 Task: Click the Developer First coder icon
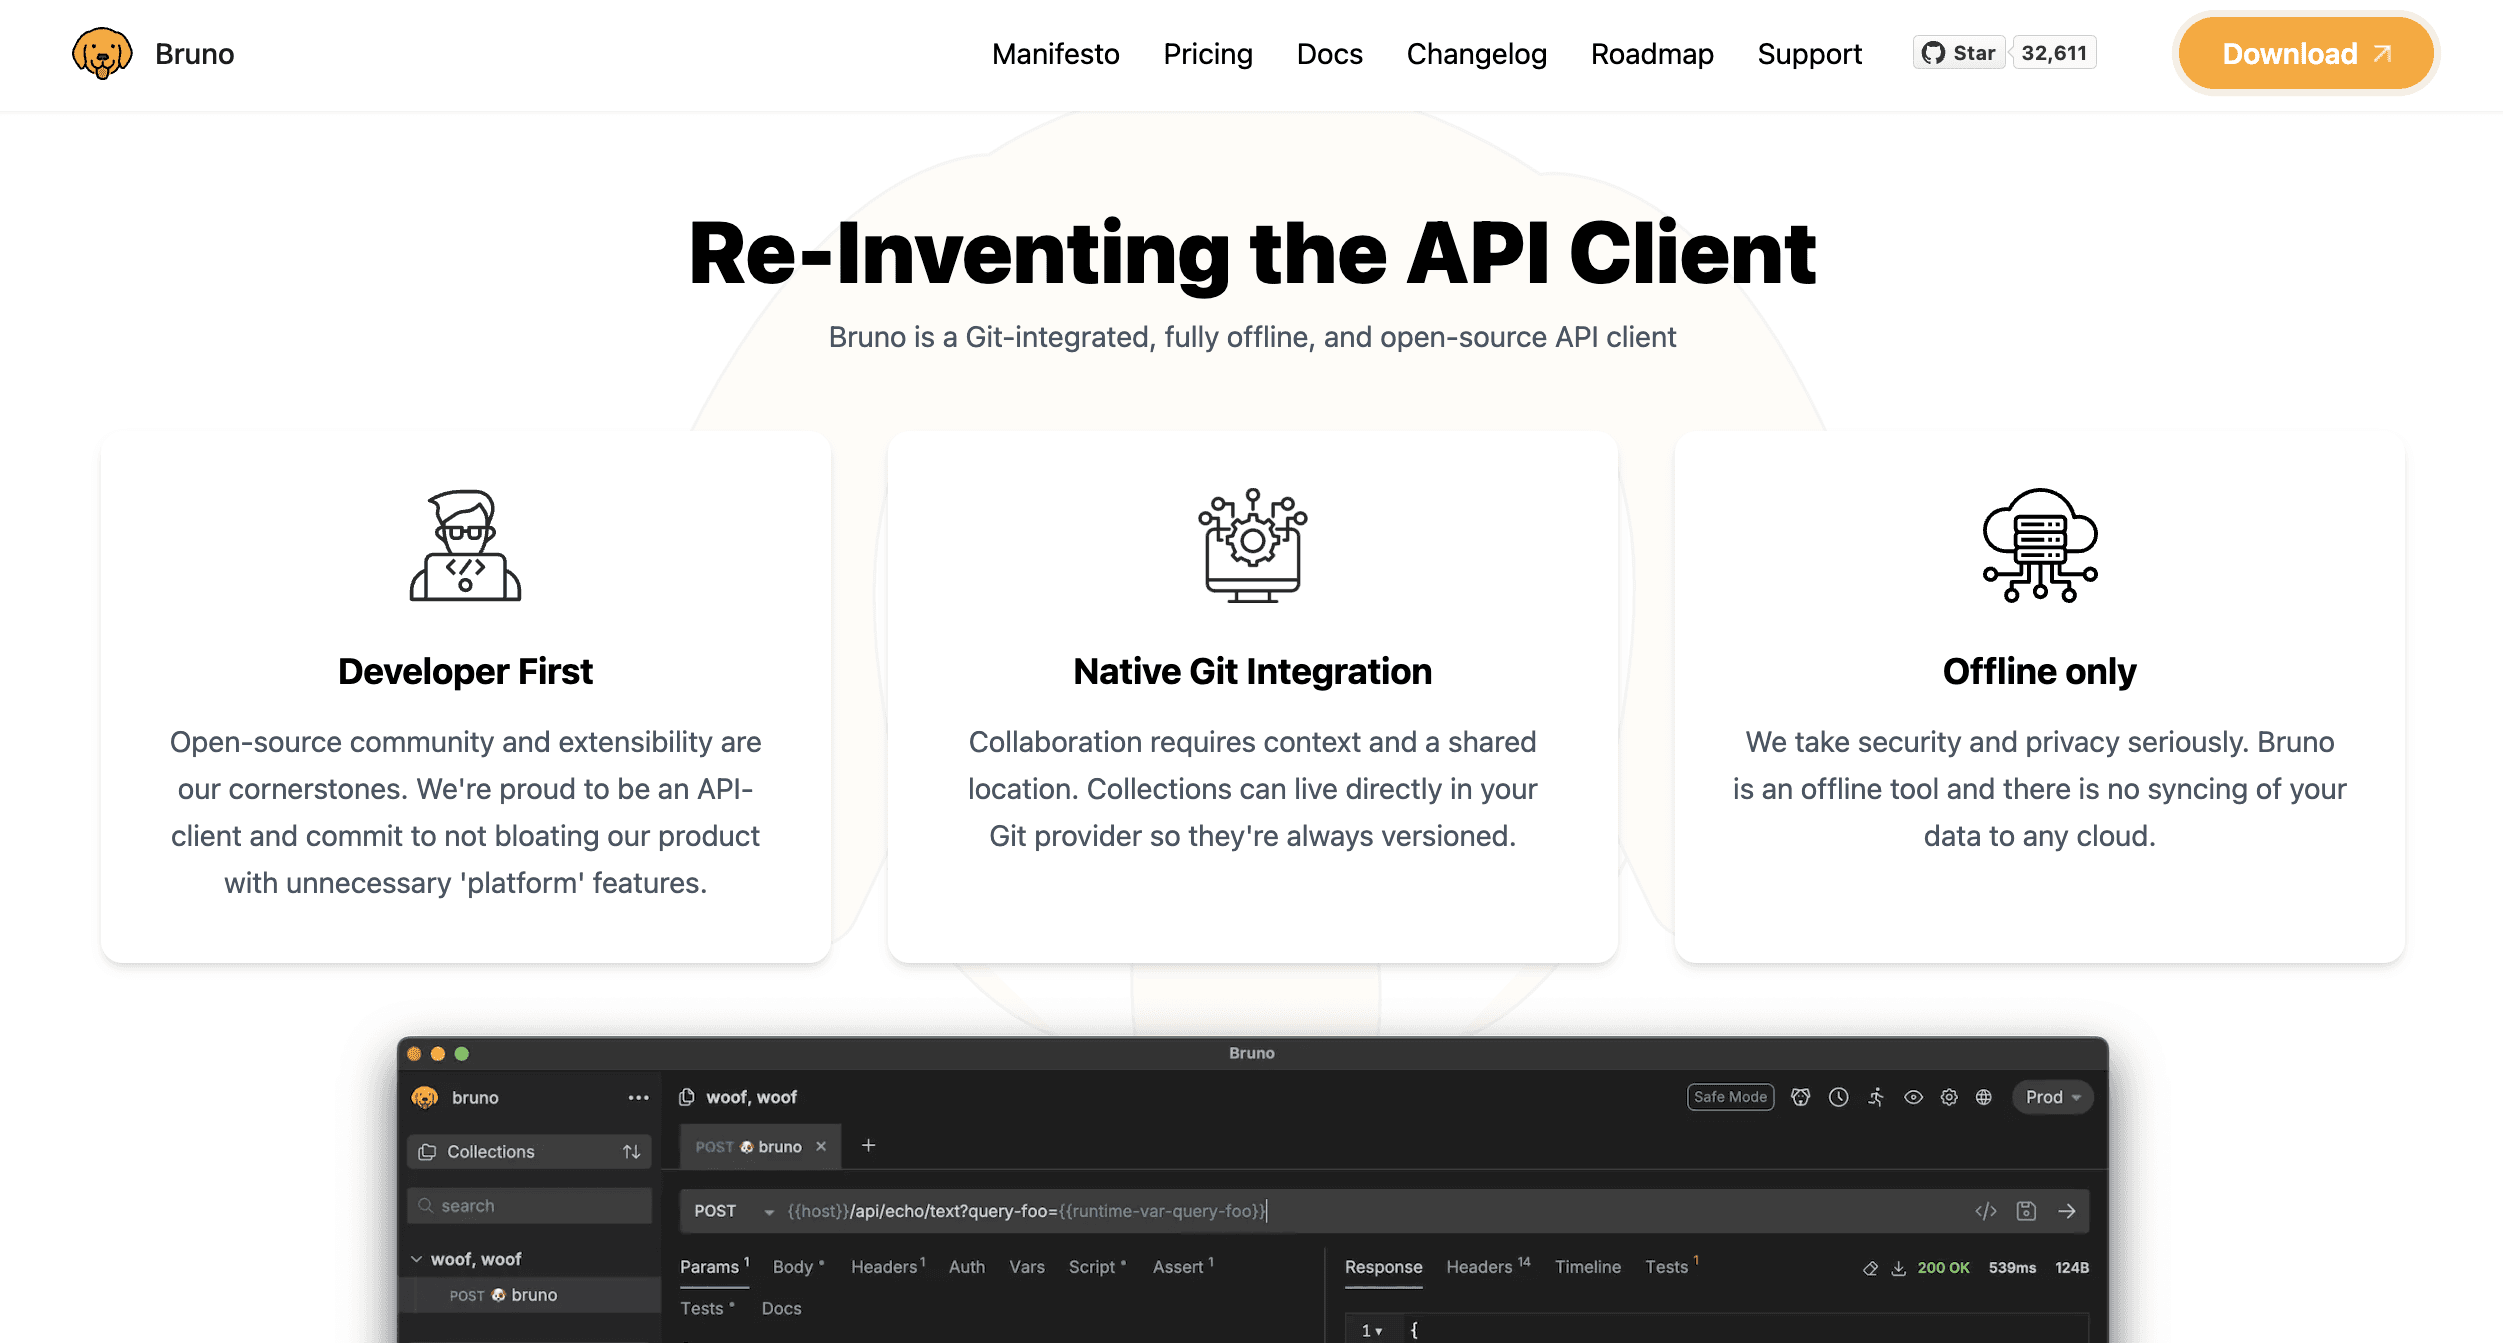click(x=465, y=545)
